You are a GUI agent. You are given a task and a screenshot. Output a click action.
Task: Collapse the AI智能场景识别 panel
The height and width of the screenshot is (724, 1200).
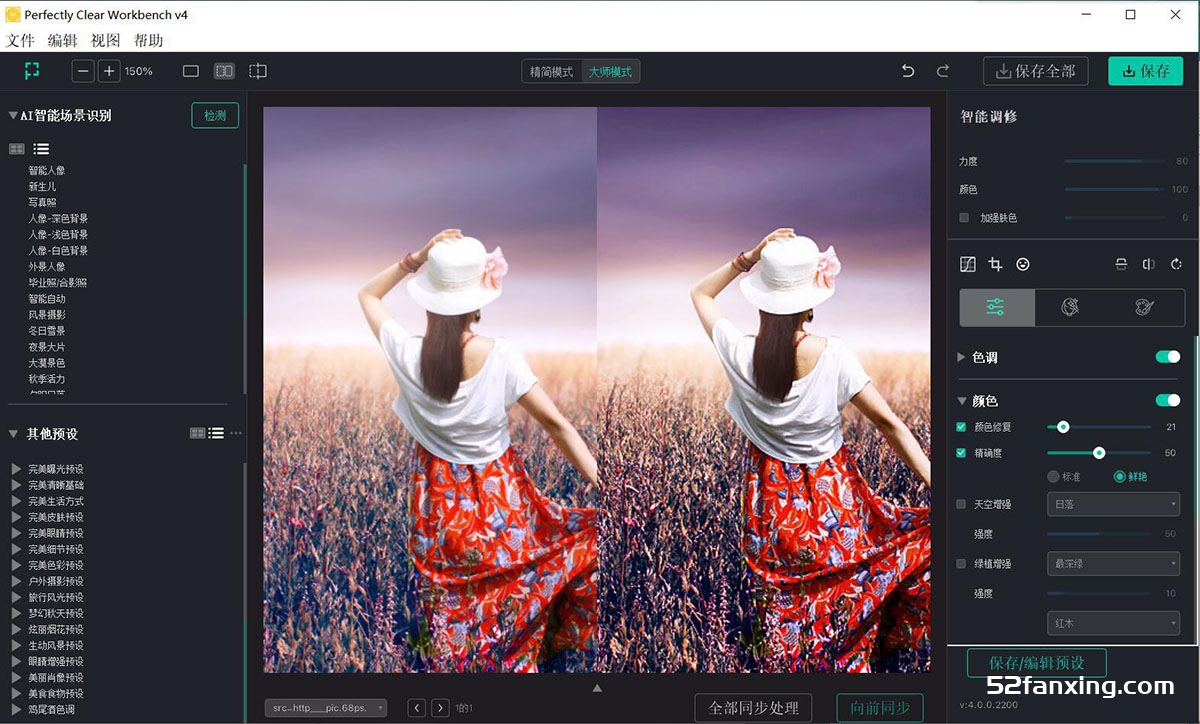(13, 115)
